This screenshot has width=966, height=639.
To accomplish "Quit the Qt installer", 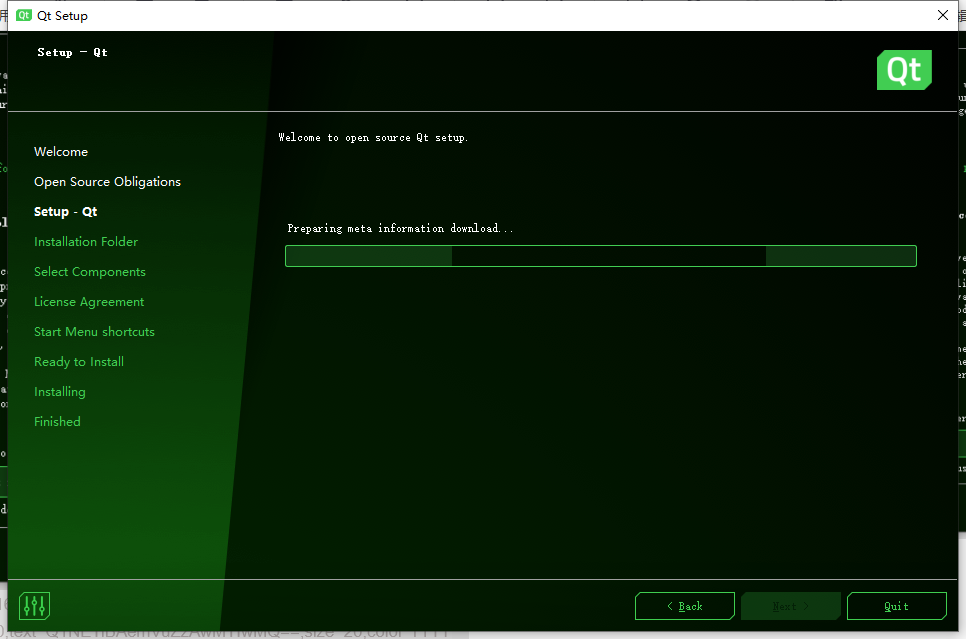I will click(896, 605).
